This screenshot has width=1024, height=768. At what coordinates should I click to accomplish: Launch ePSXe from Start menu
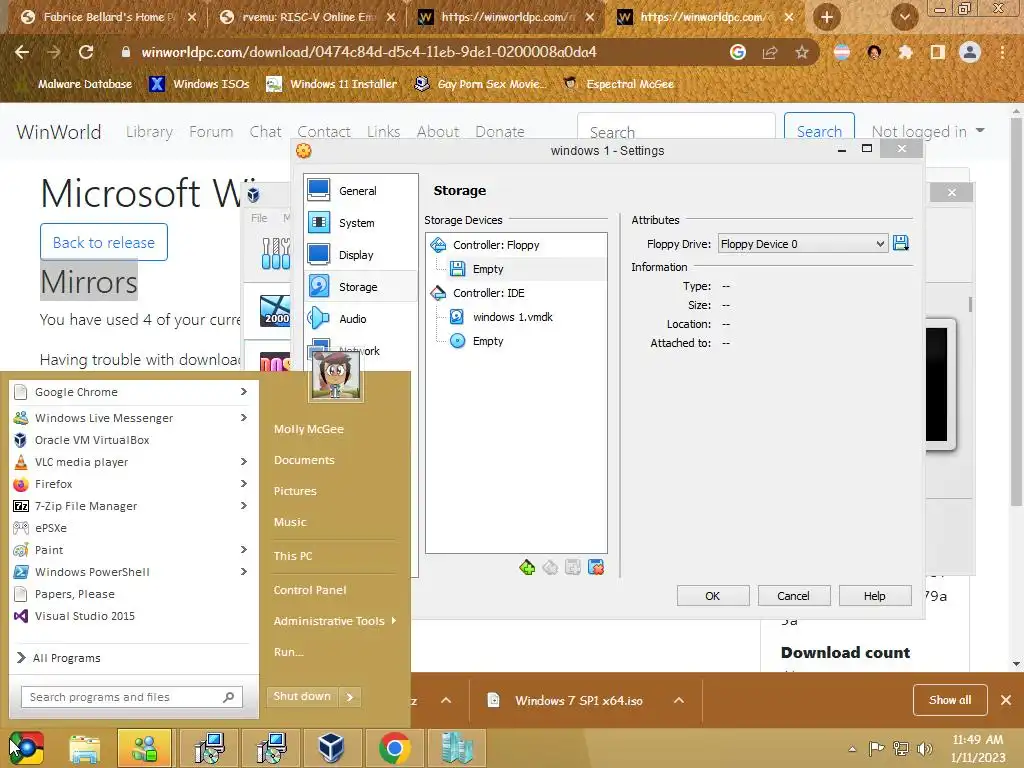[131, 528]
